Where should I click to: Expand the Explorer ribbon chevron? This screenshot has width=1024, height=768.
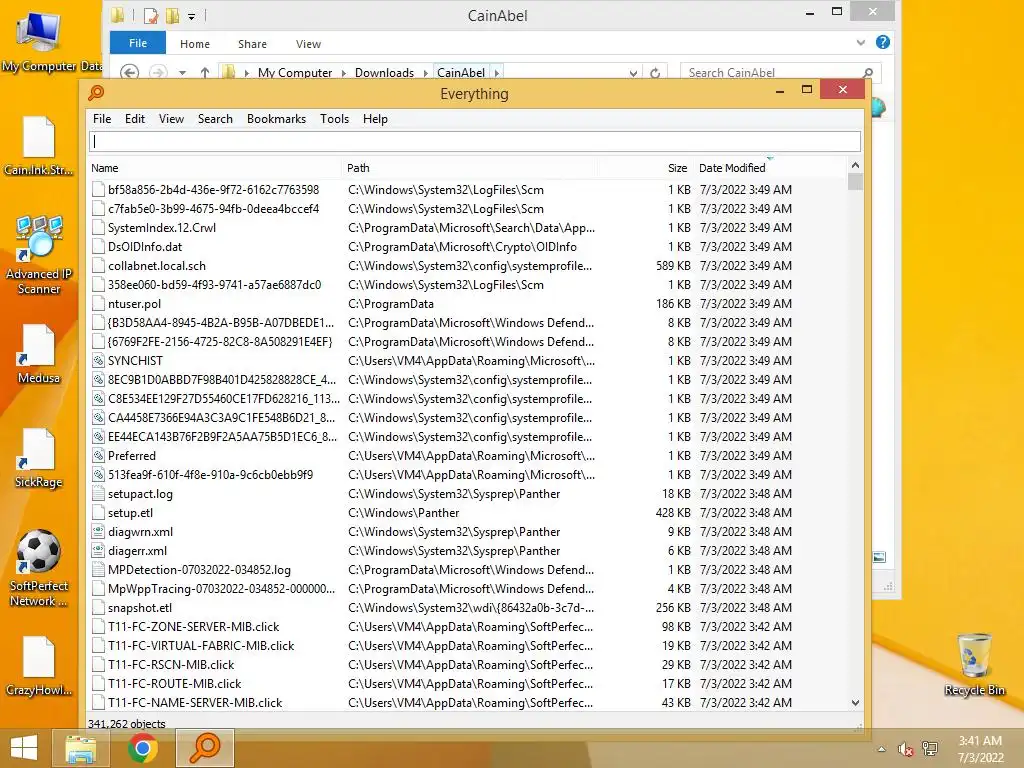861,42
